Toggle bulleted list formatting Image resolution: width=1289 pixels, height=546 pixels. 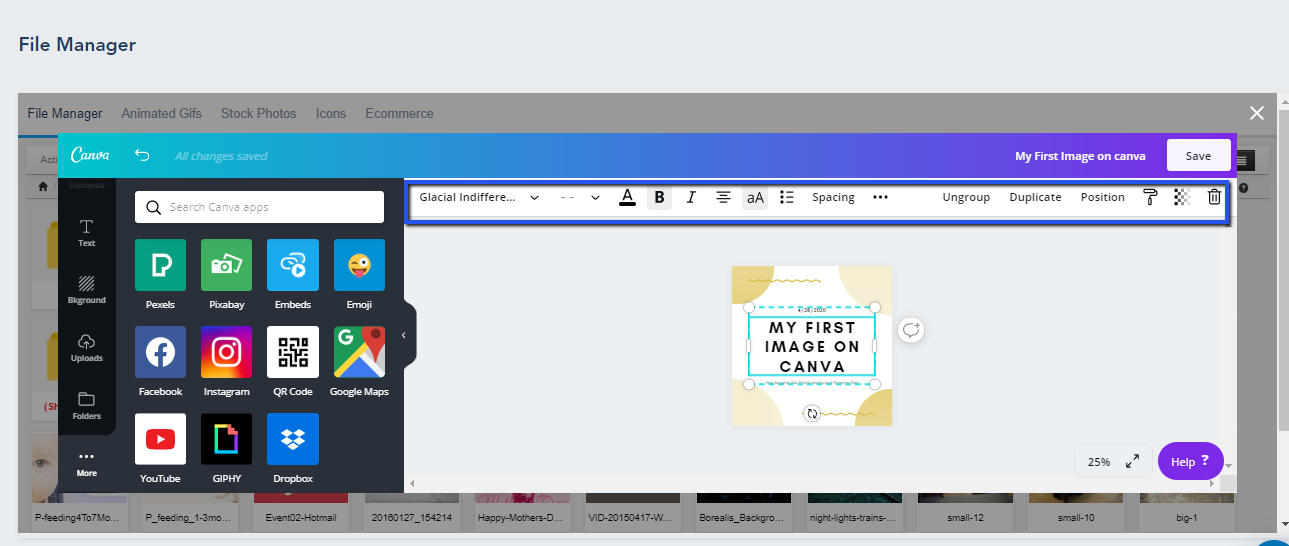[787, 197]
